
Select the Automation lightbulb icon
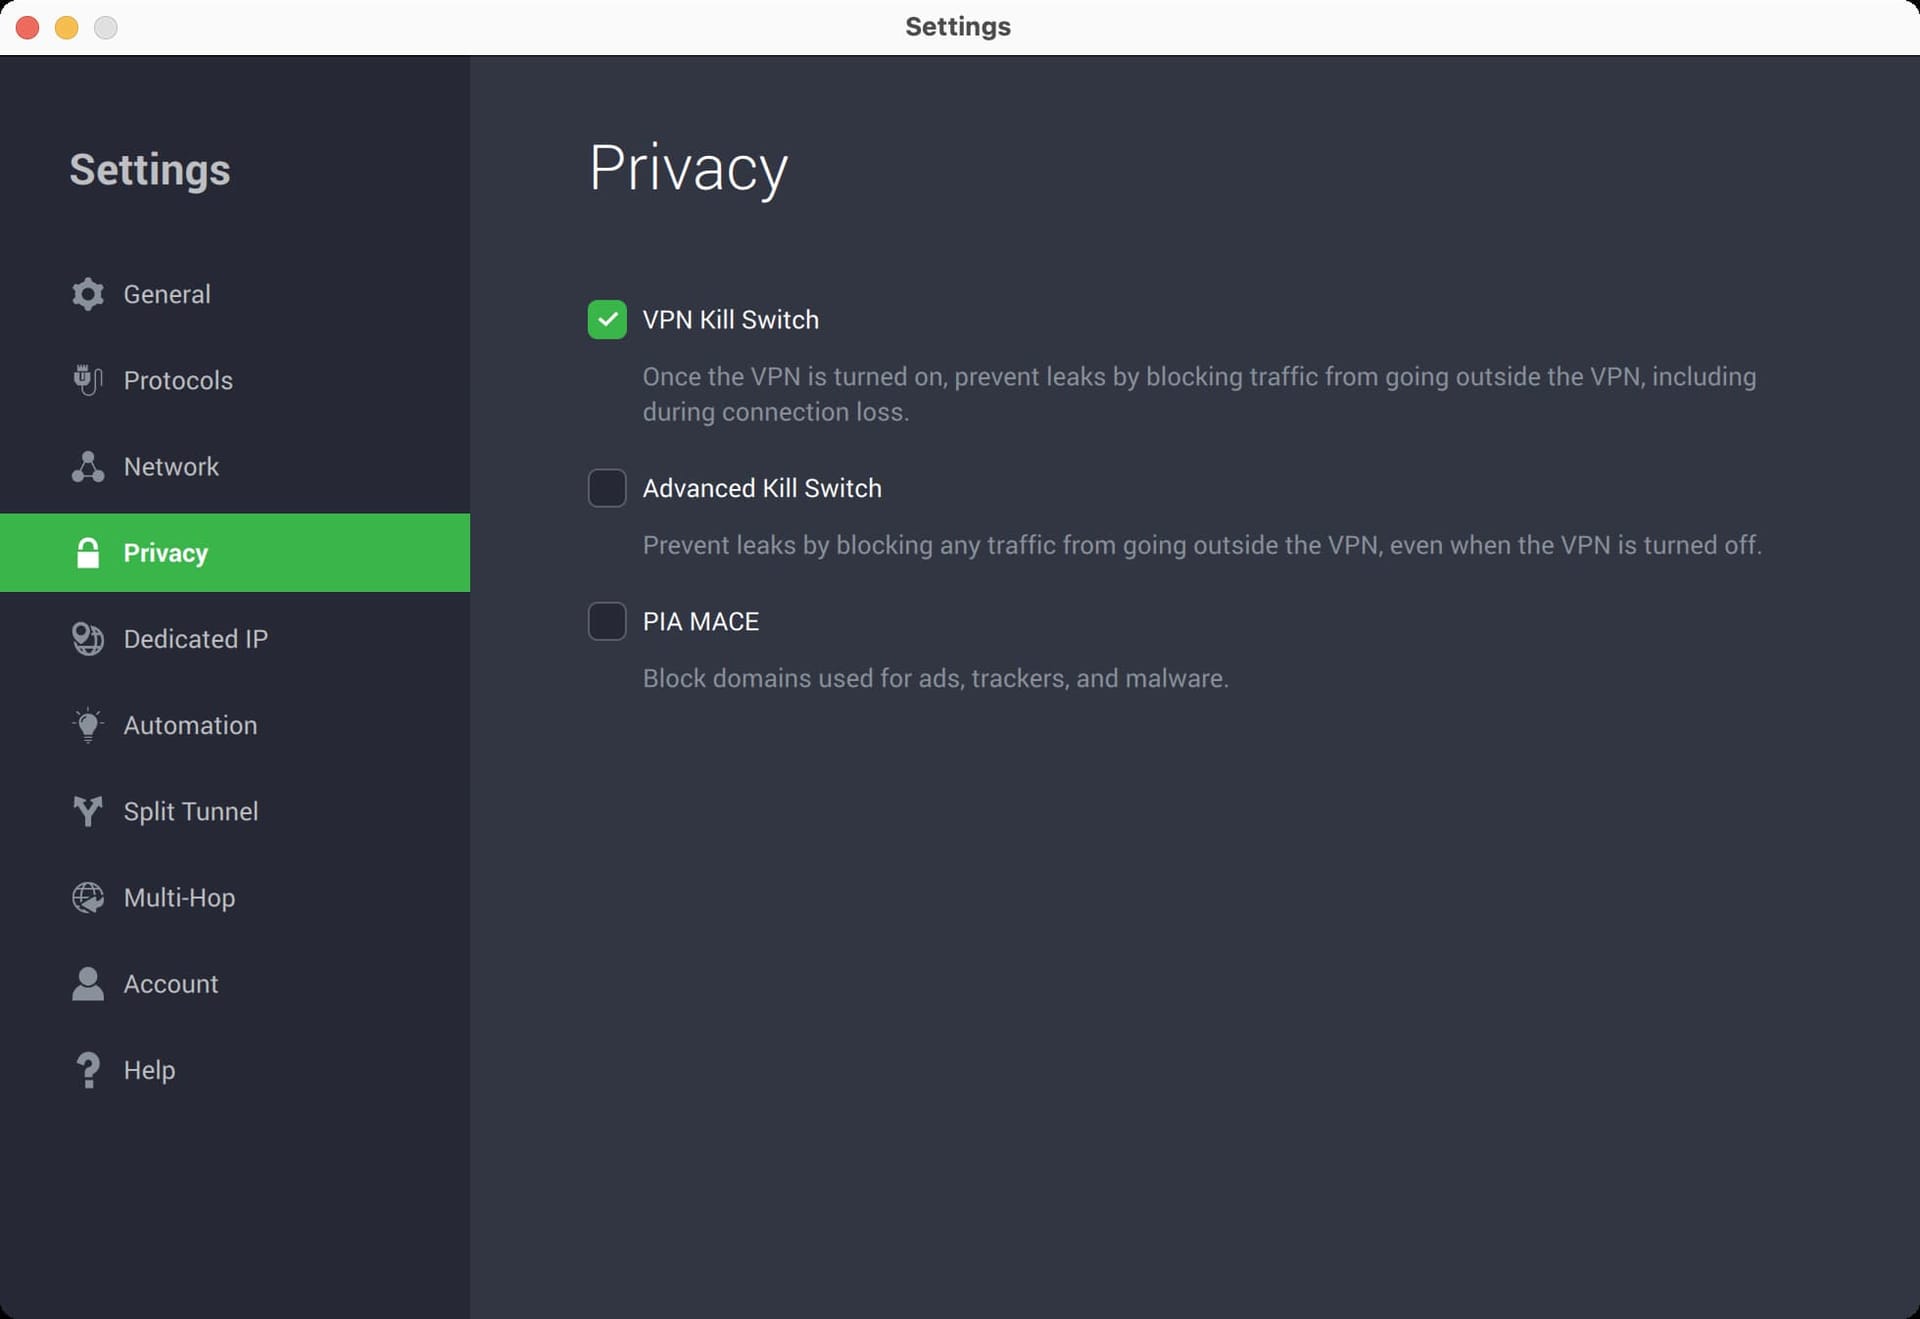pos(88,725)
